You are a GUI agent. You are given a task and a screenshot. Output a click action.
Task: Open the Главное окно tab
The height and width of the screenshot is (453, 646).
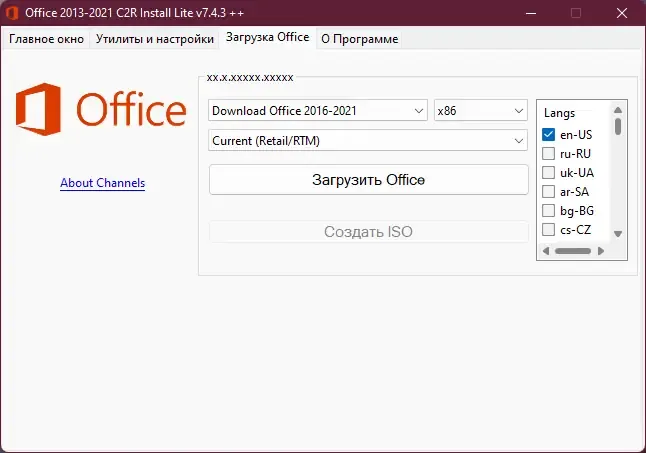[x=46, y=39]
